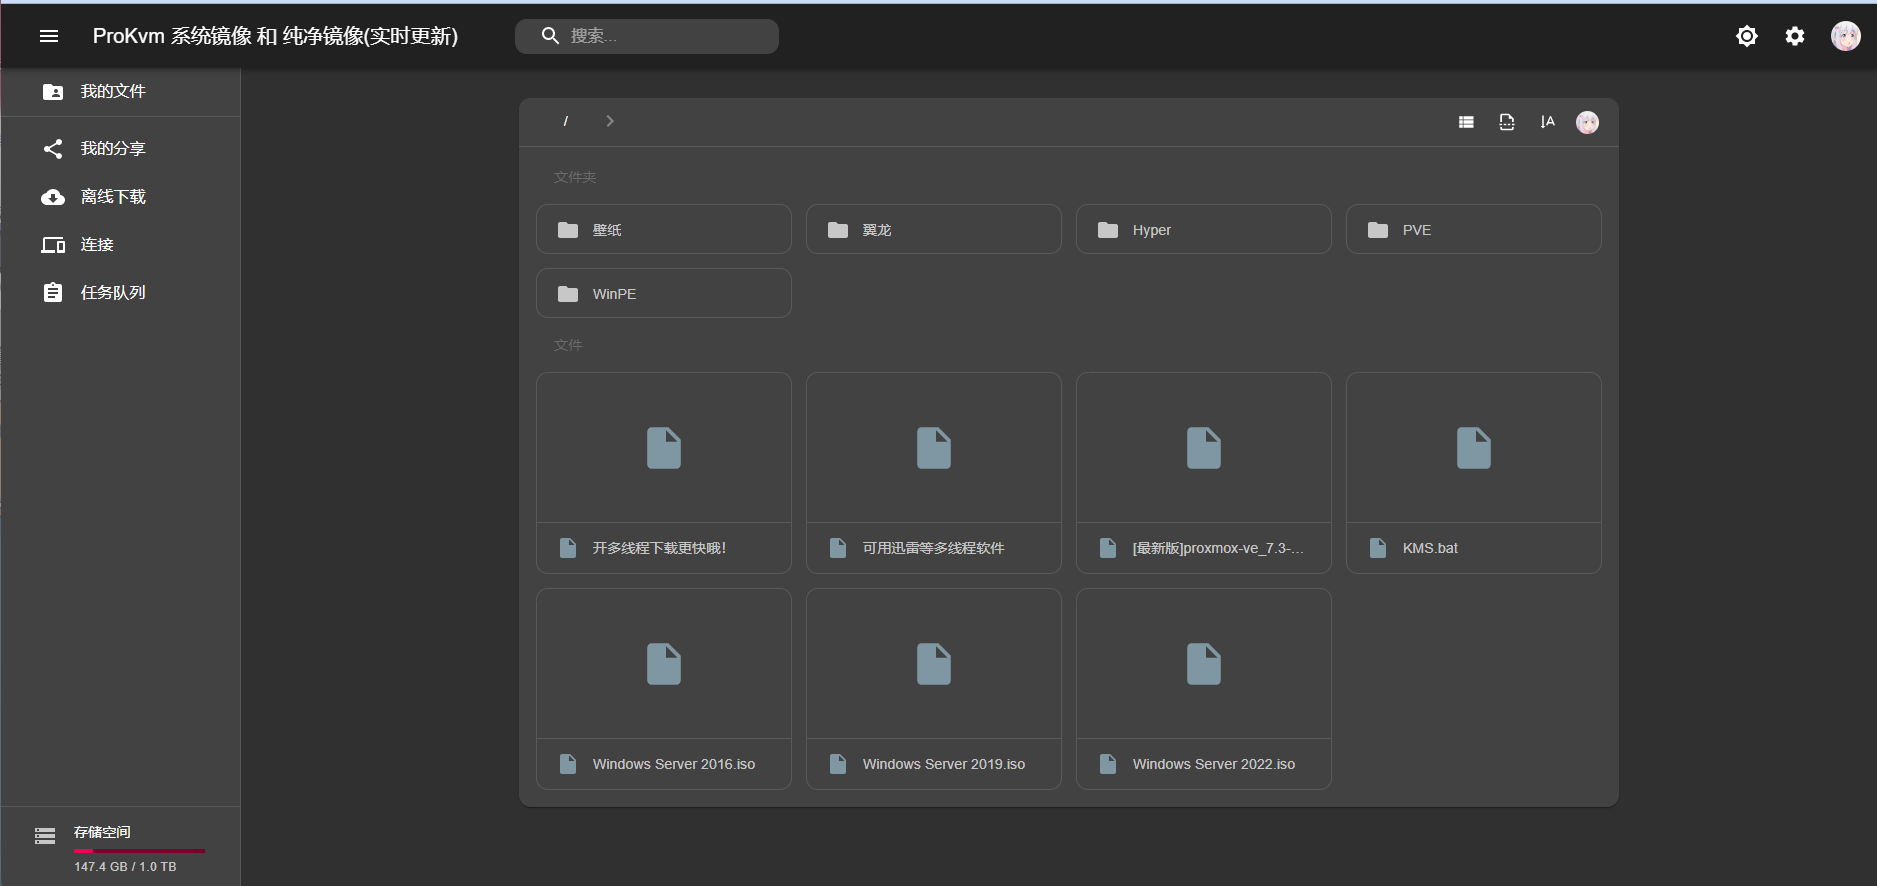Image resolution: width=1877 pixels, height=886 pixels.
Task: Open 我的分享 in the sidebar
Action: click(x=121, y=149)
